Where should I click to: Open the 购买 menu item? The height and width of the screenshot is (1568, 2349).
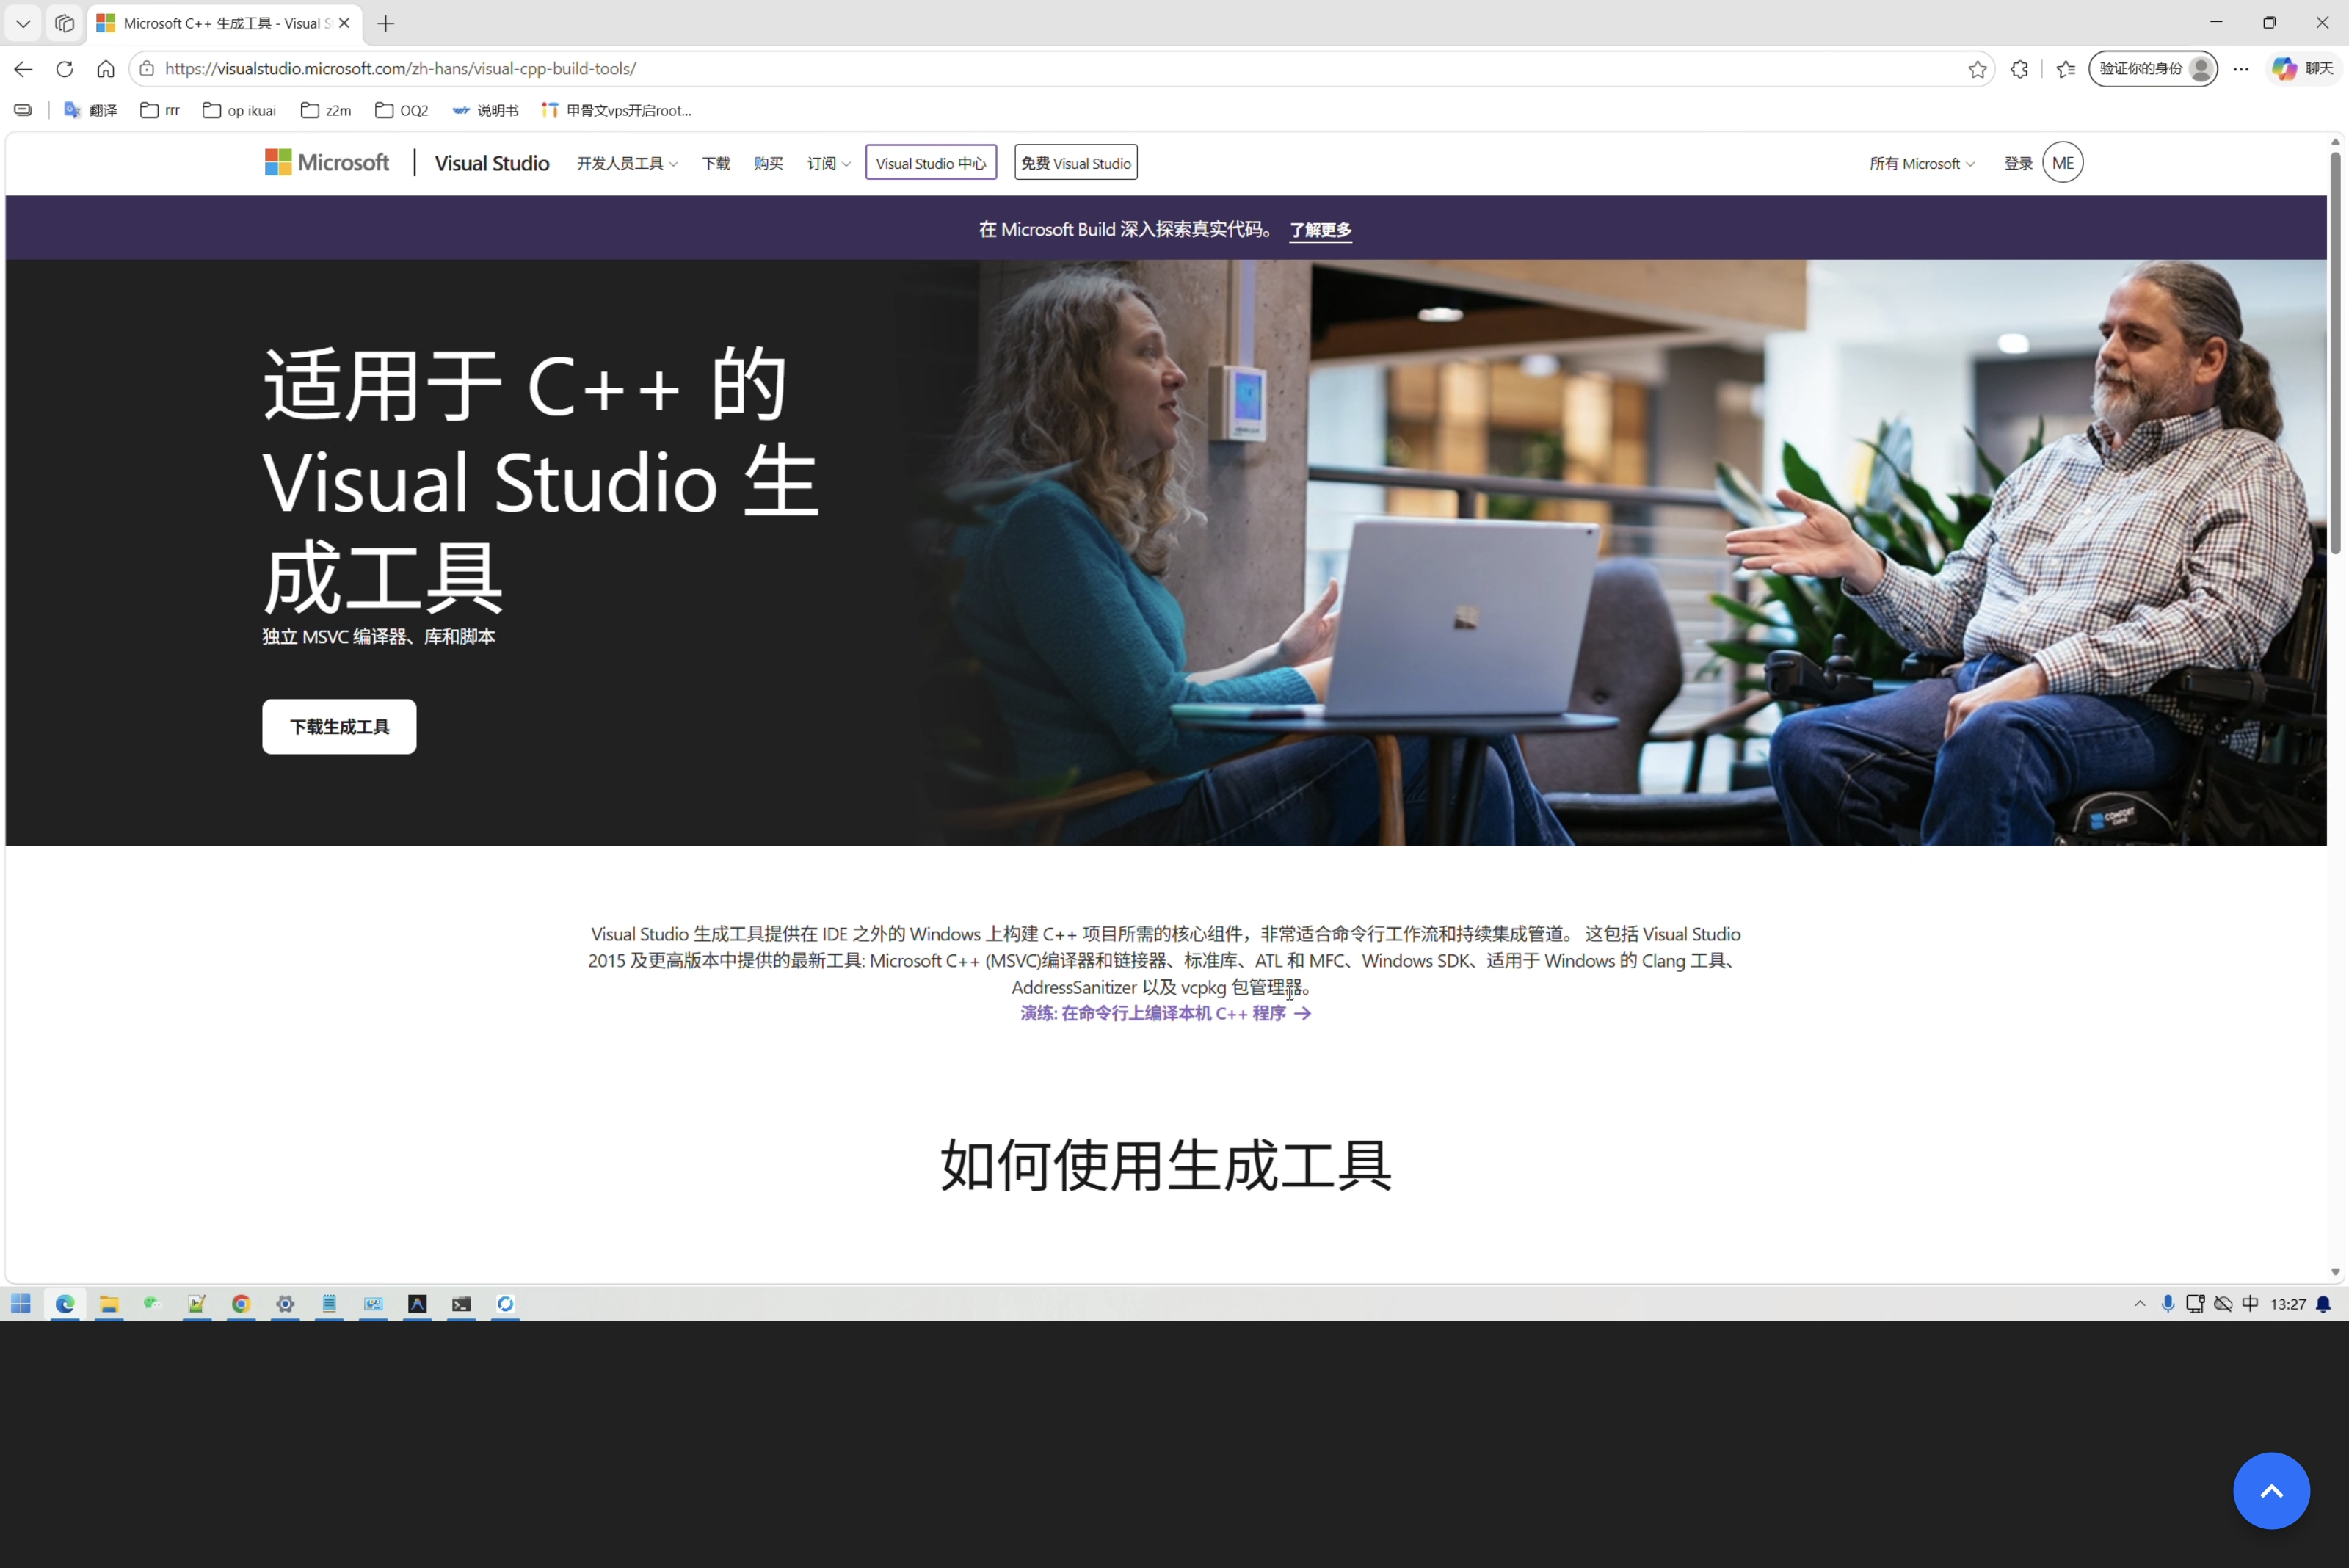click(768, 163)
